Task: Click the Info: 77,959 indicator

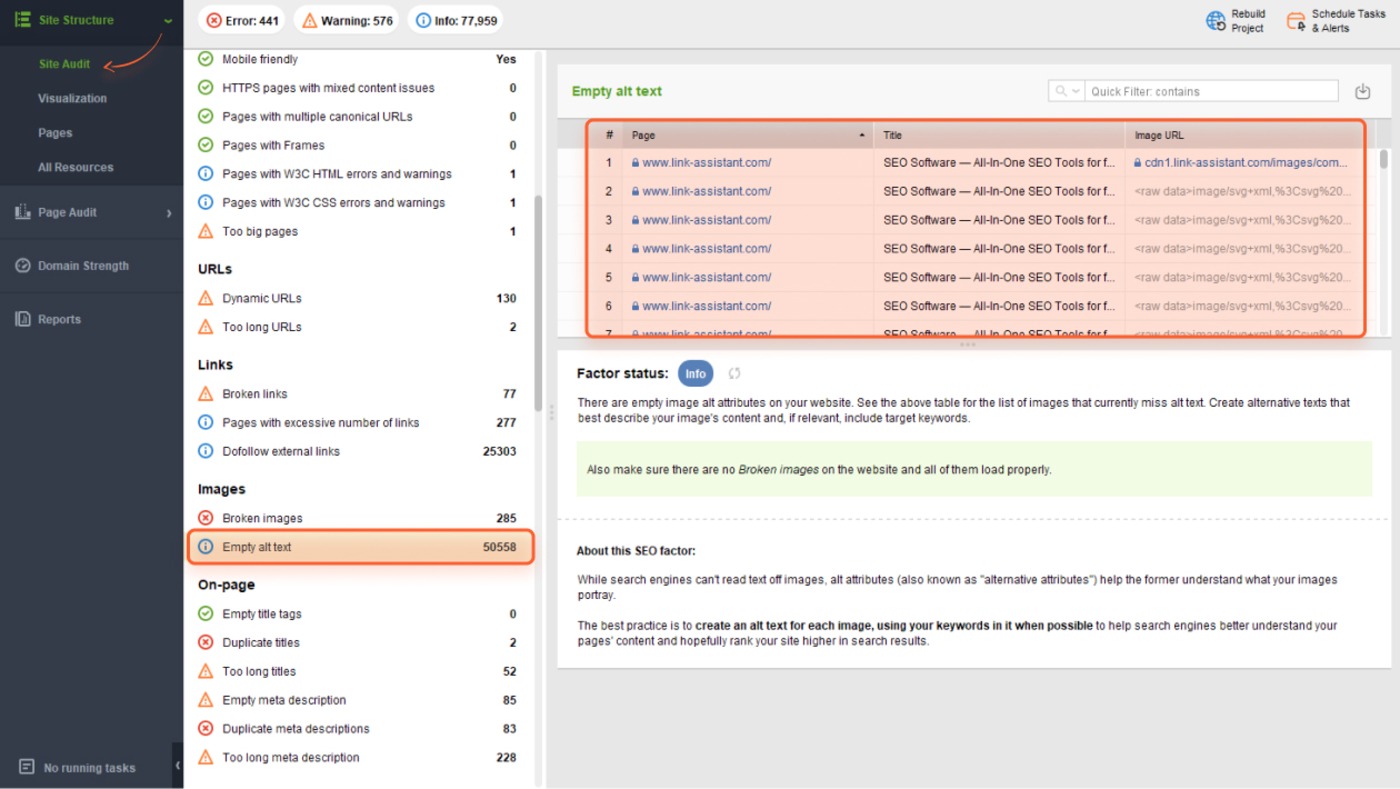Action: [x=455, y=18]
